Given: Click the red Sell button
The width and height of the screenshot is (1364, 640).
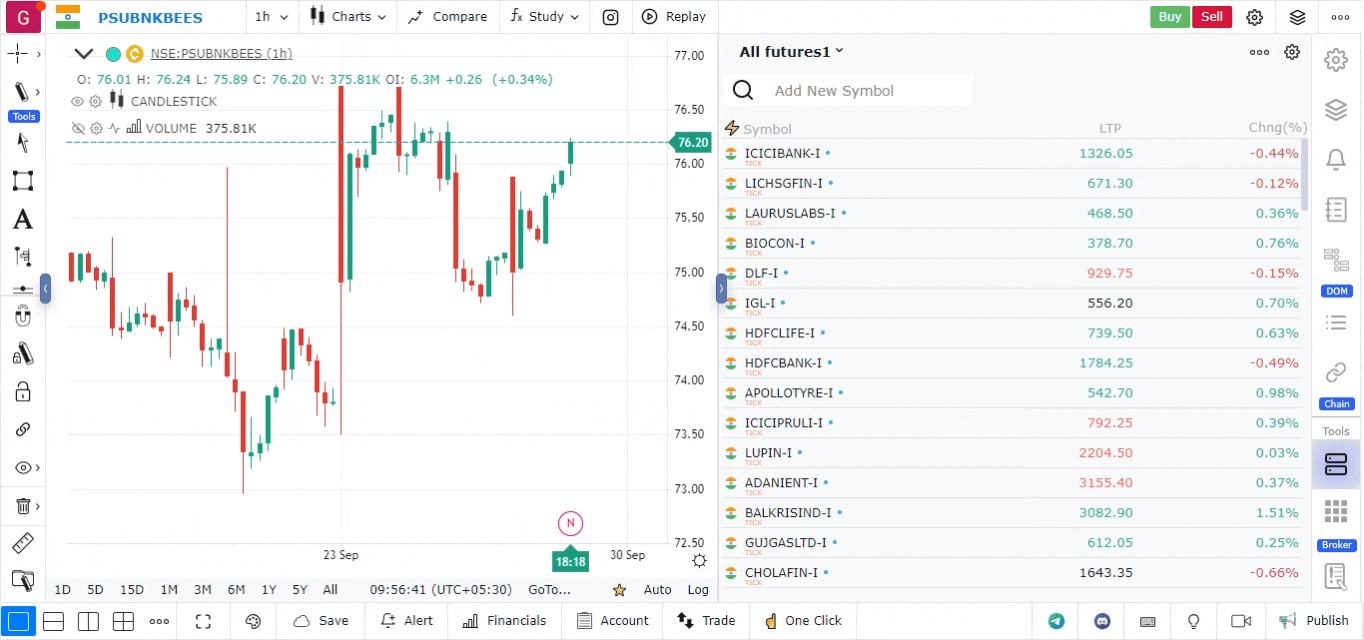Looking at the screenshot, I should (x=1211, y=17).
